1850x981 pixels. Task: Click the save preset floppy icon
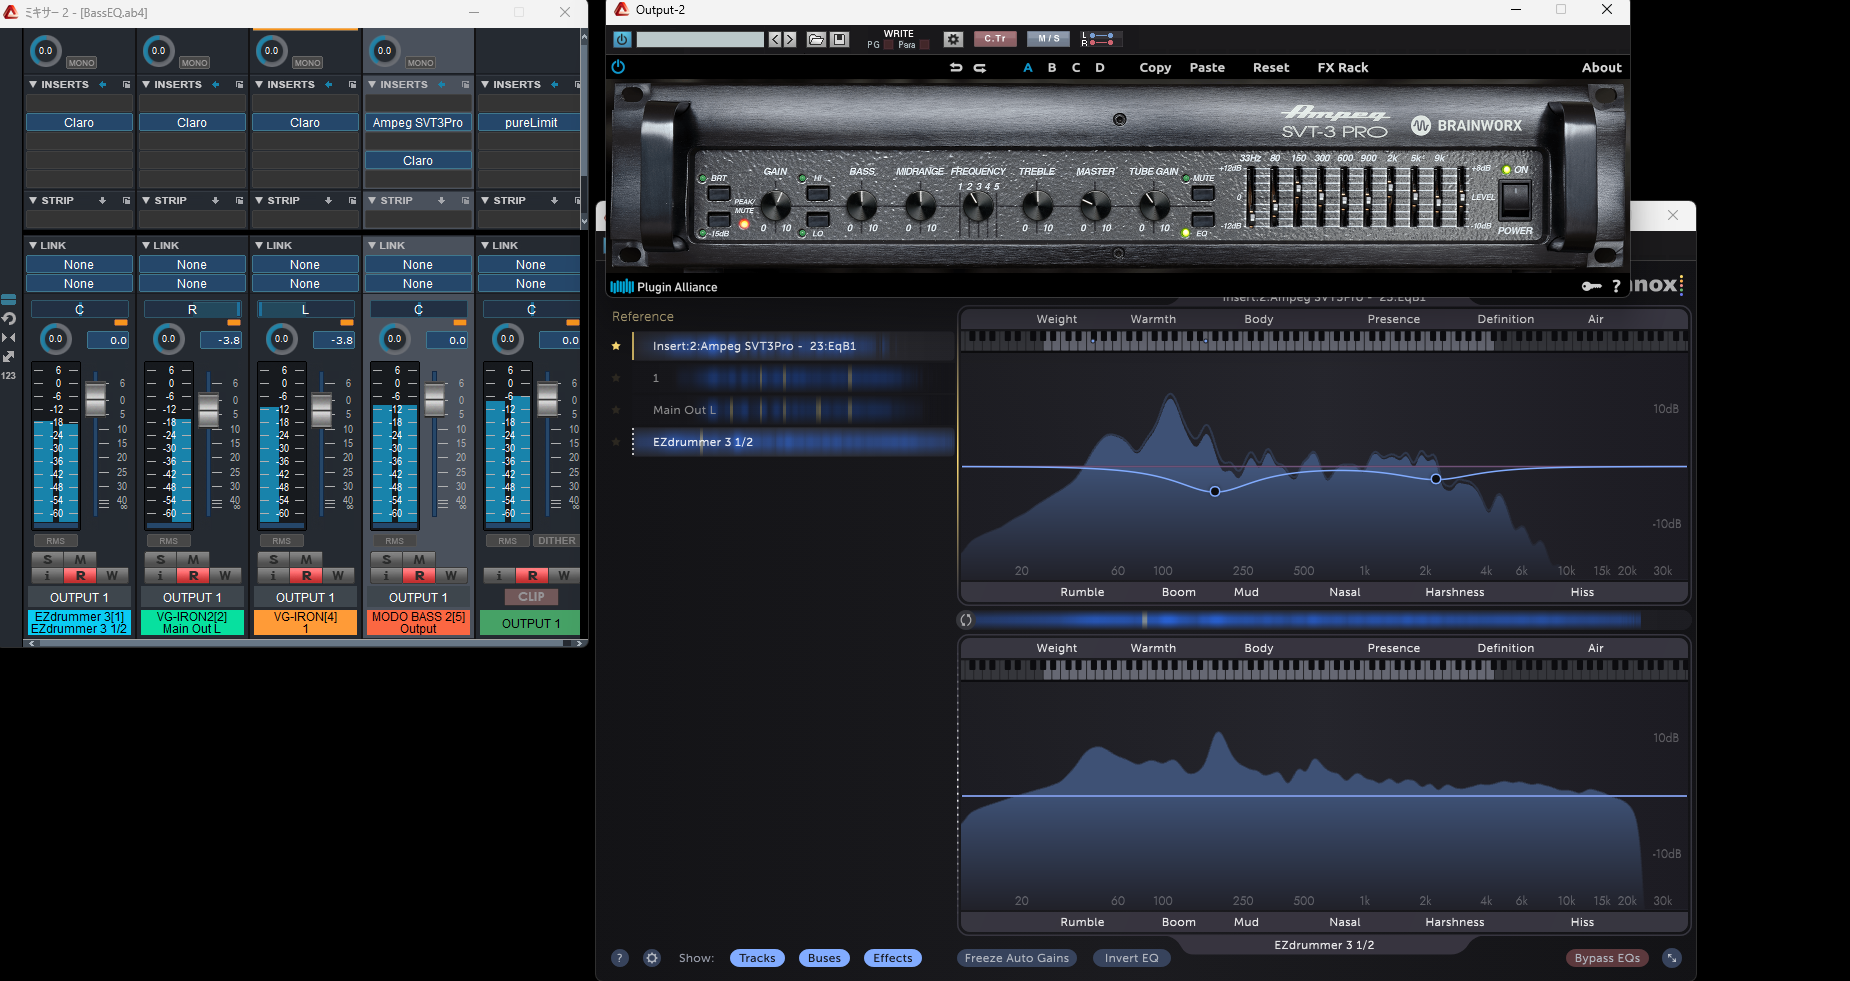click(840, 40)
